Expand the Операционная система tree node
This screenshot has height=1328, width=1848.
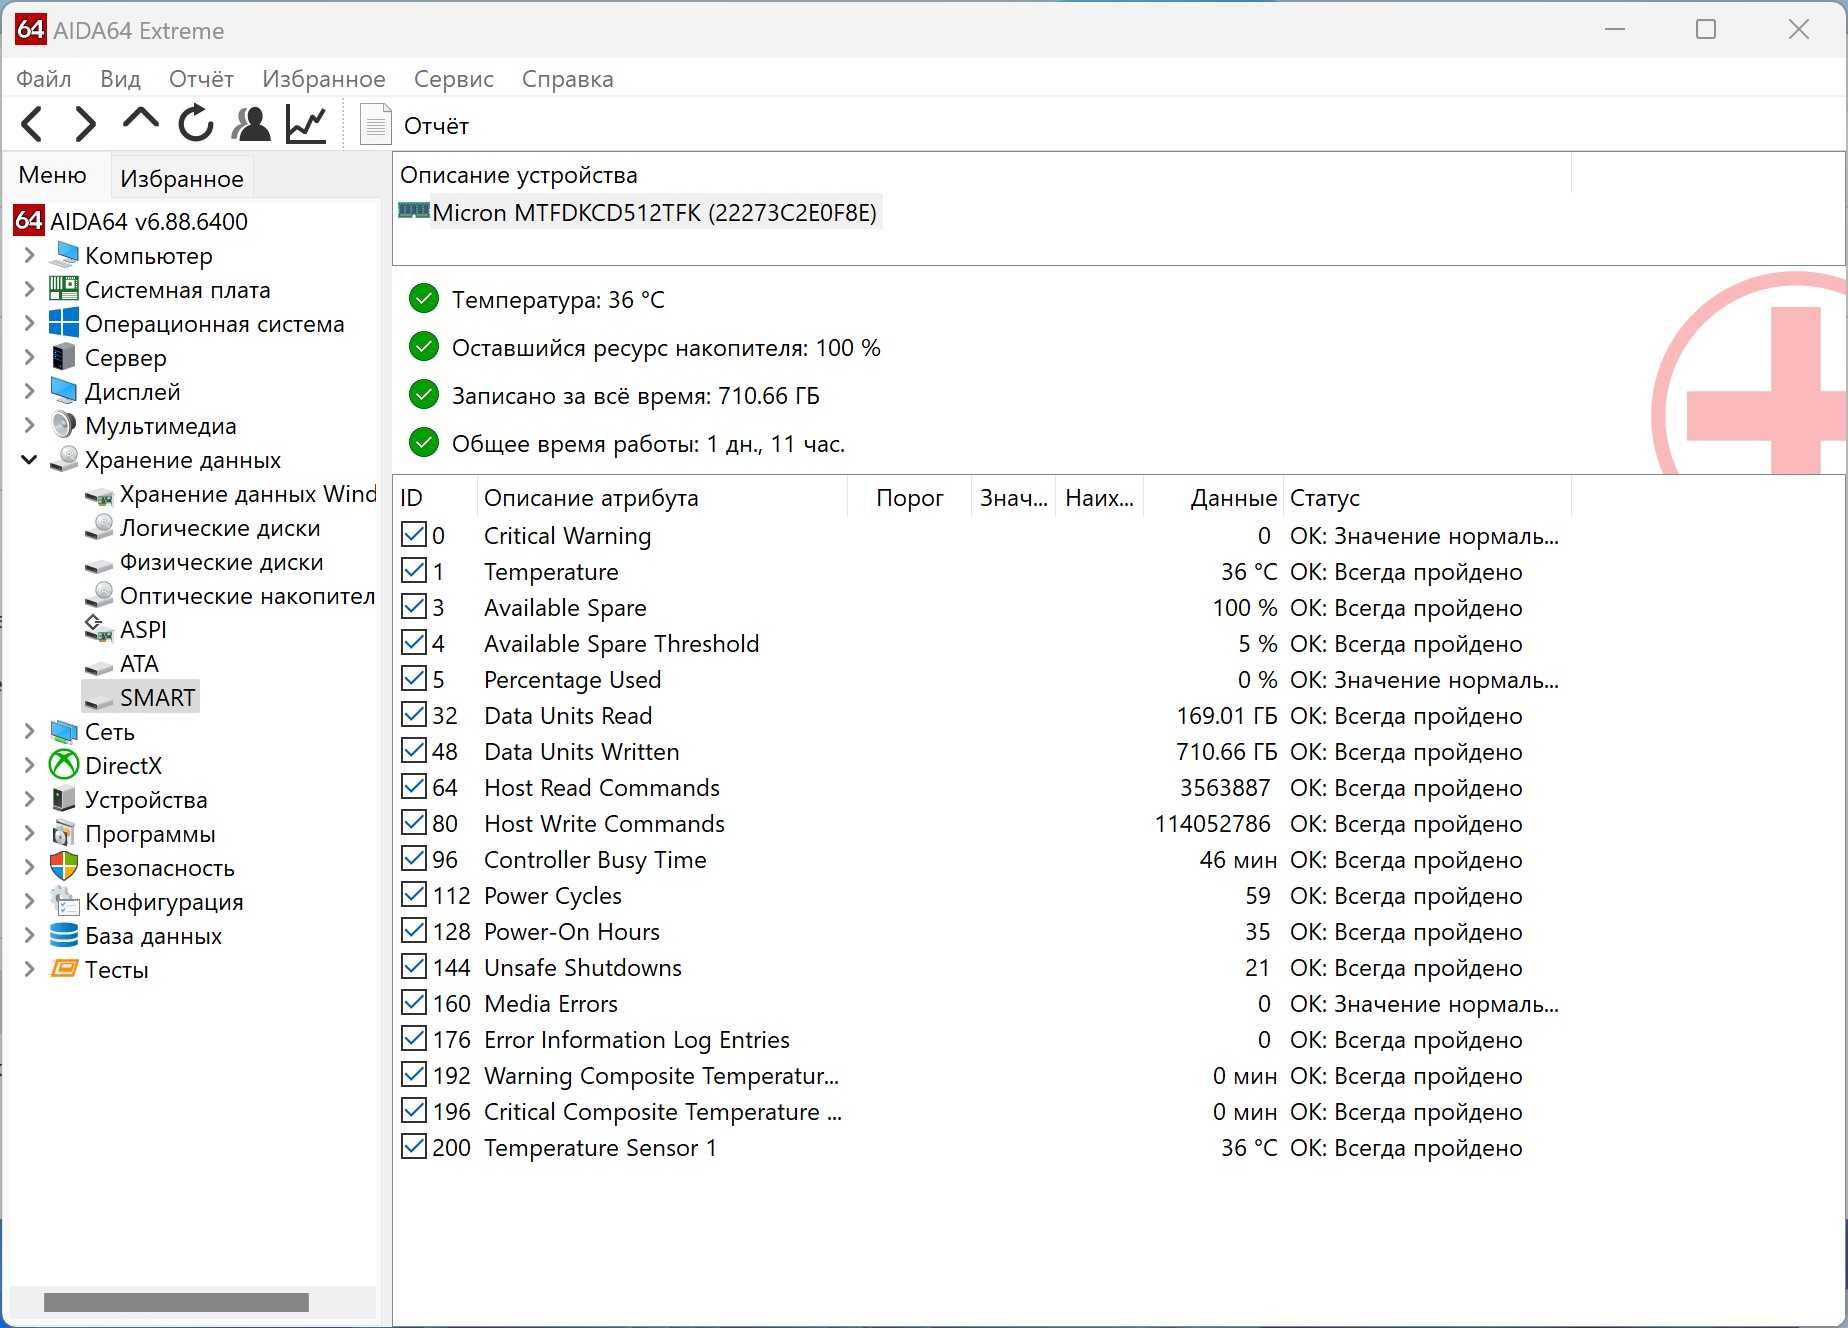(29, 323)
